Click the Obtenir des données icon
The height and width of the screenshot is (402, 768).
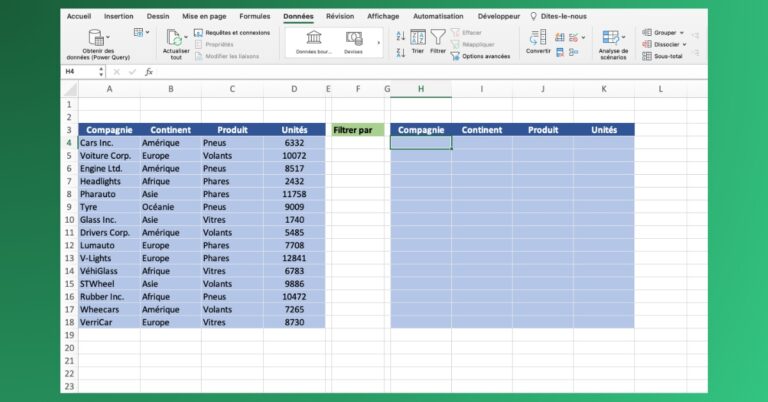coord(97,39)
